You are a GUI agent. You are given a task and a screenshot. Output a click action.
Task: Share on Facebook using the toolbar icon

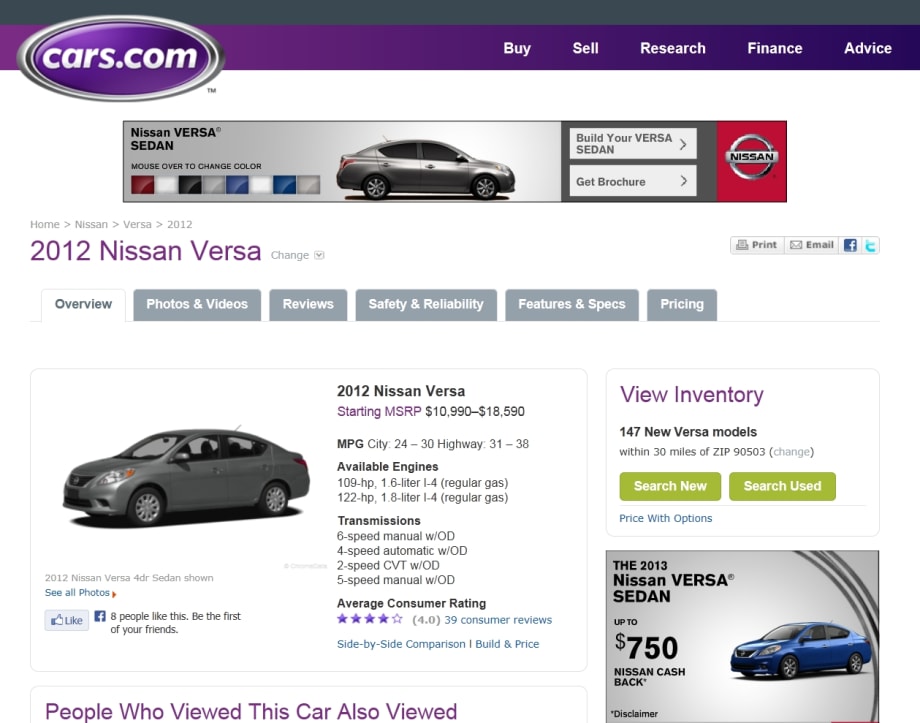click(850, 245)
